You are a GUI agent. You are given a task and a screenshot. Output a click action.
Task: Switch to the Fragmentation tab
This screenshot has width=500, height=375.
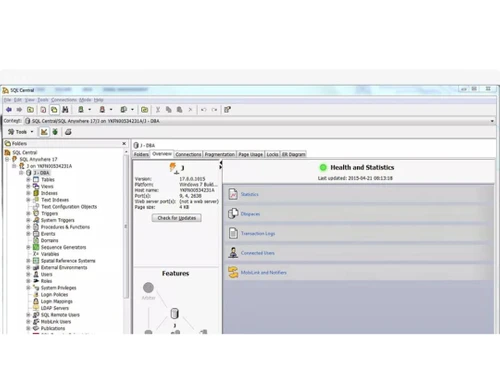[219, 154]
